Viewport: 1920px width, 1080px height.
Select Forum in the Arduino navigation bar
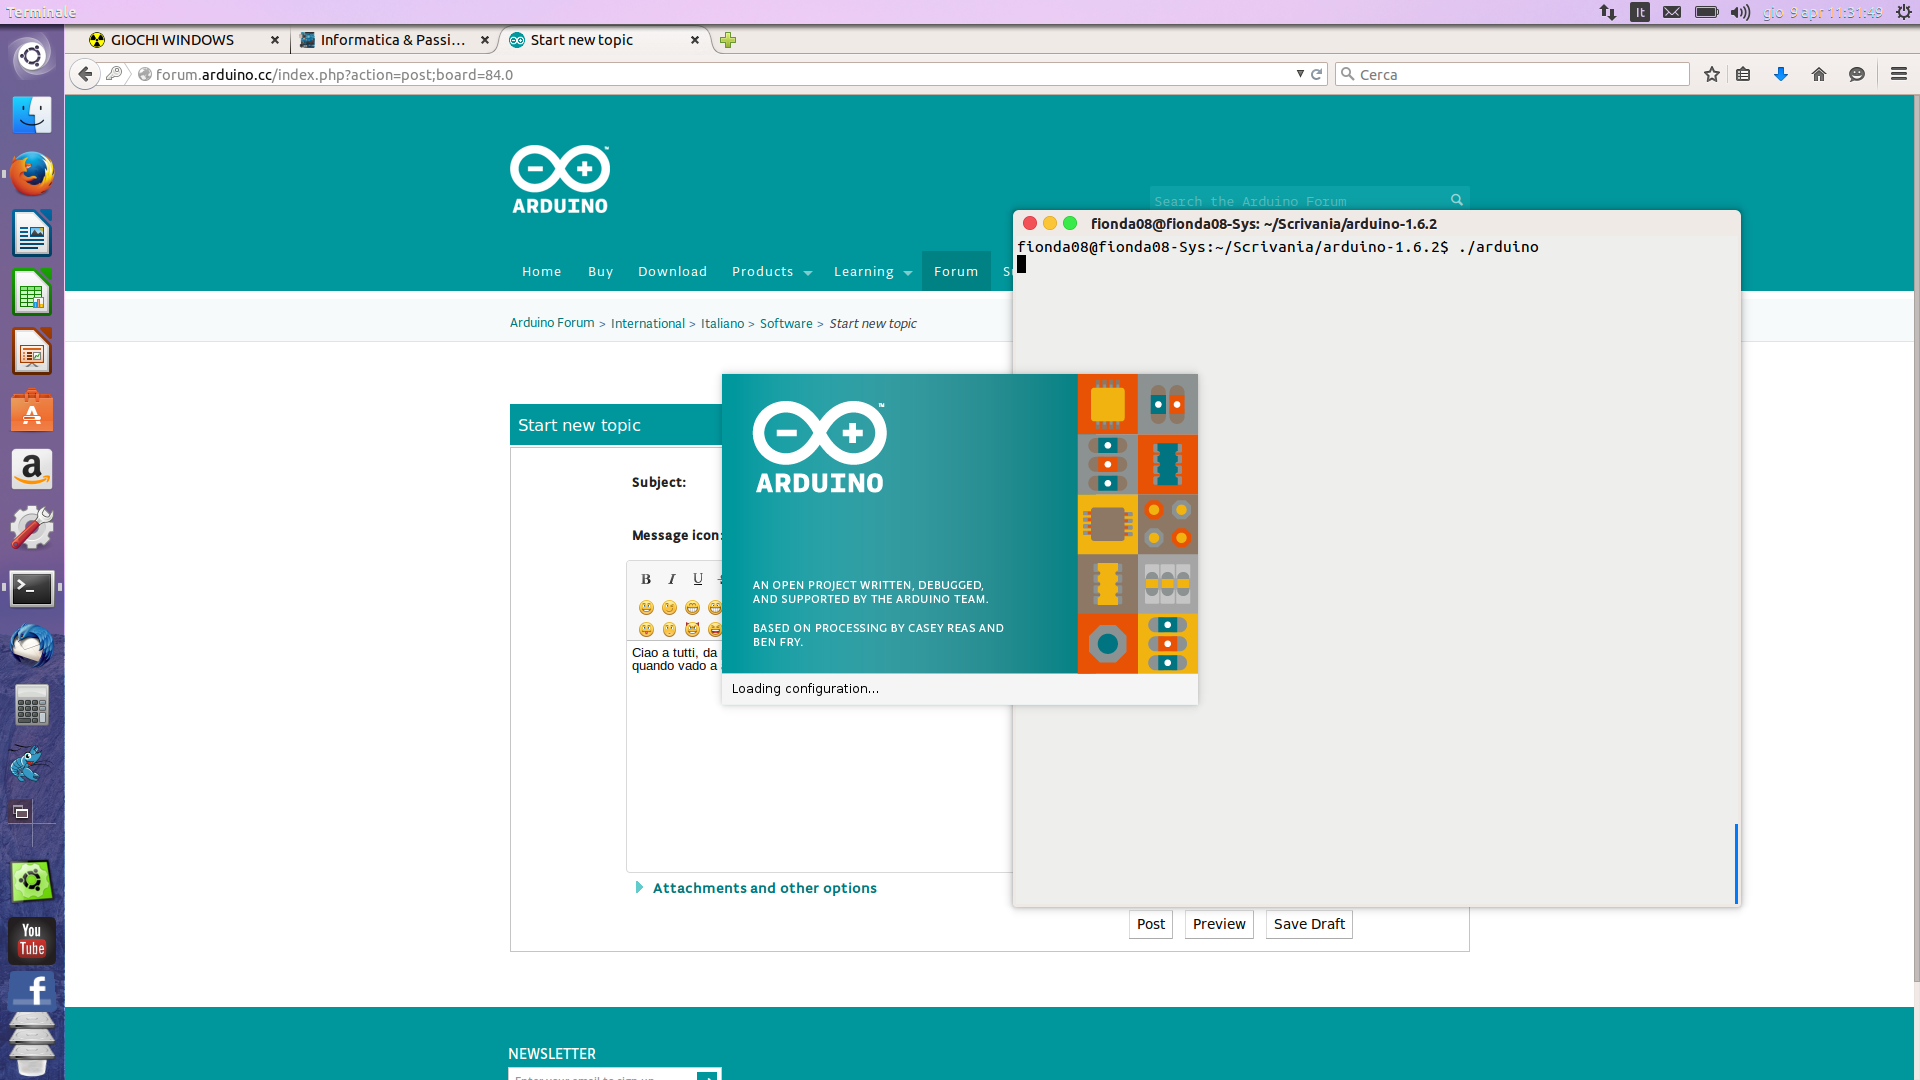[956, 271]
